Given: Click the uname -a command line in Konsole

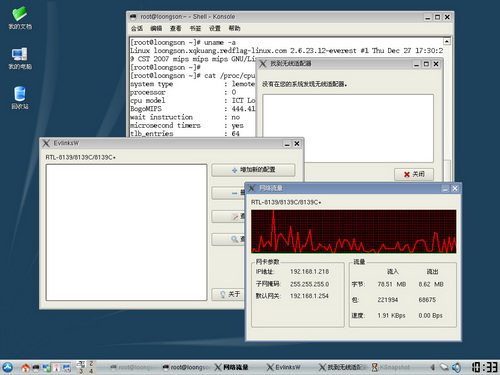Looking at the screenshot, I should coord(183,42).
